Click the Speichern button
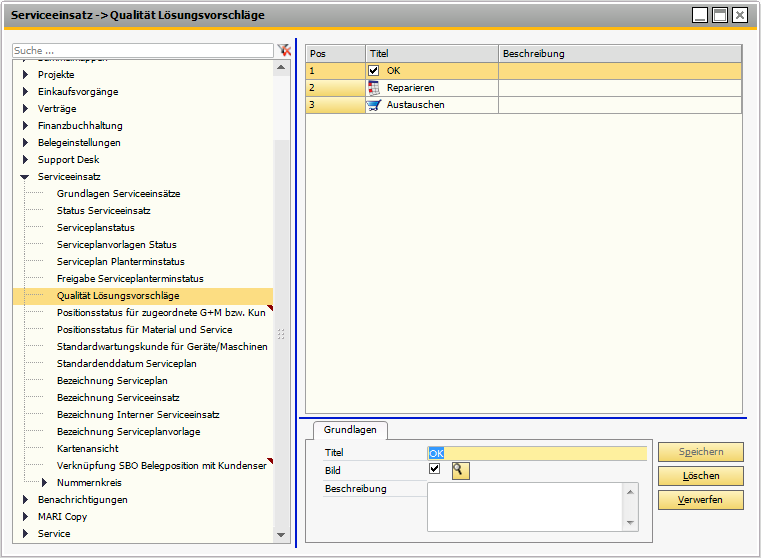 700,453
